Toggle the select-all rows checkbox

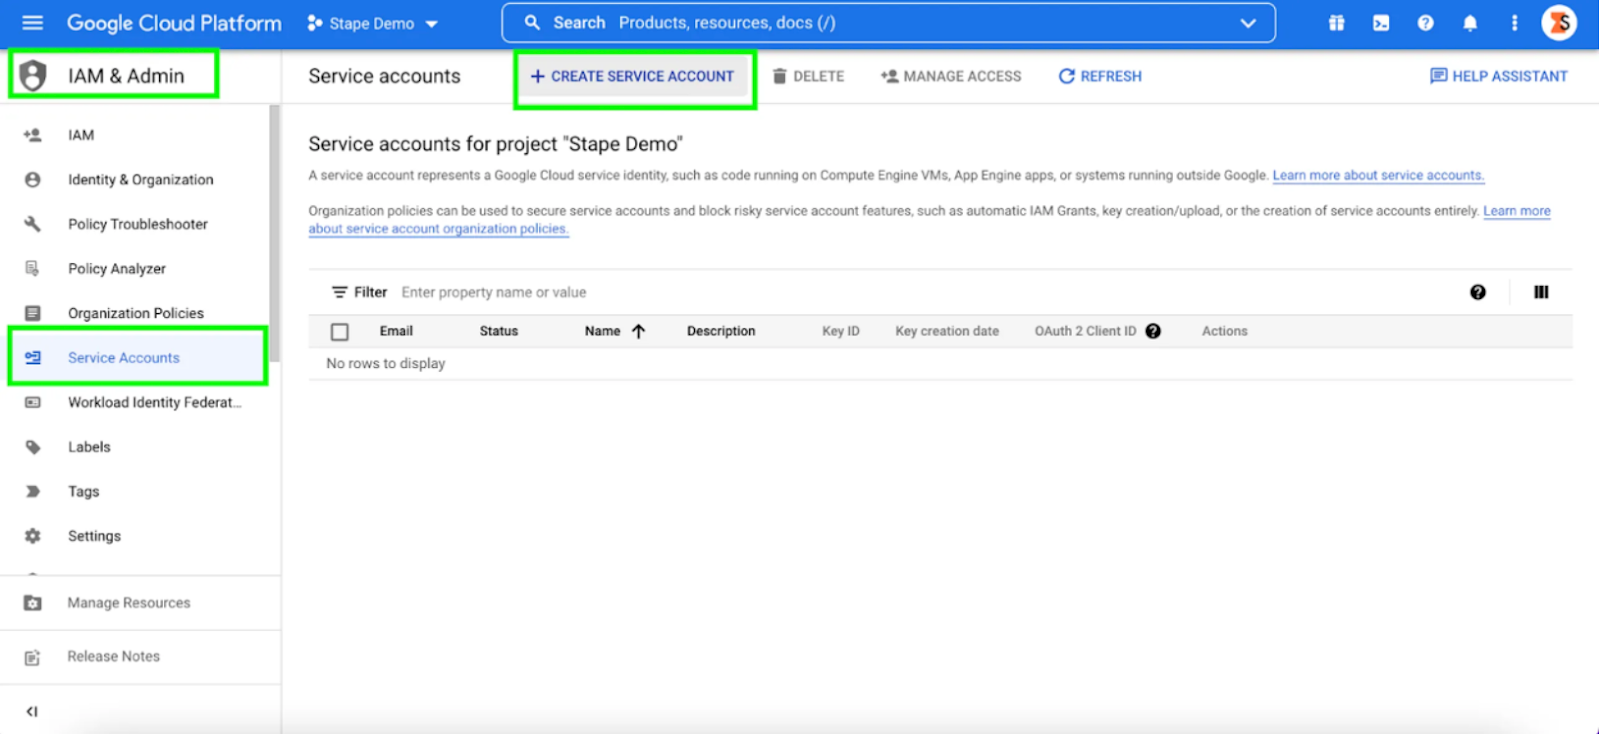click(x=340, y=331)
